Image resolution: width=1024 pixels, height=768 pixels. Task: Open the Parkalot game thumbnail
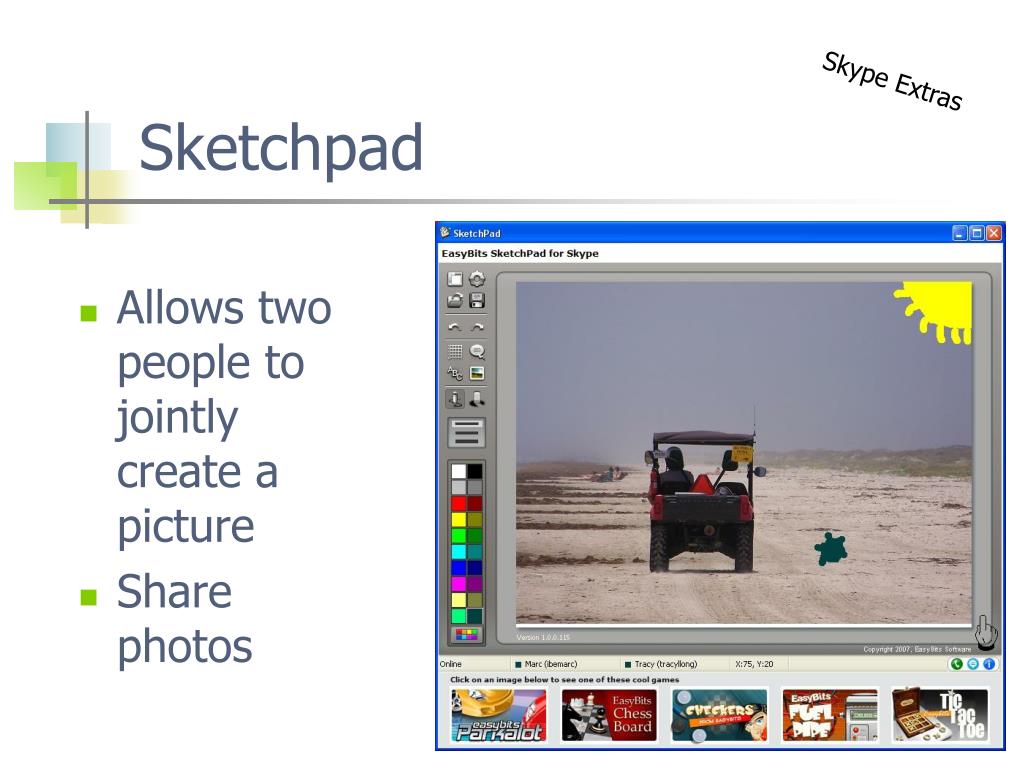coord(499,716)
